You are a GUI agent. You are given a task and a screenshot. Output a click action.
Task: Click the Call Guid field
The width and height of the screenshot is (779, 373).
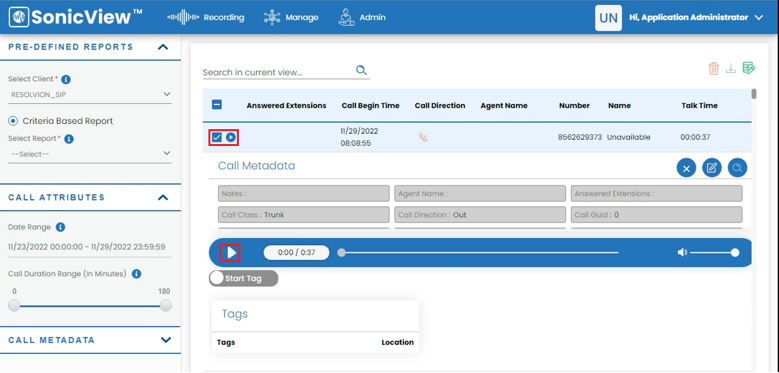coord(656,215)
